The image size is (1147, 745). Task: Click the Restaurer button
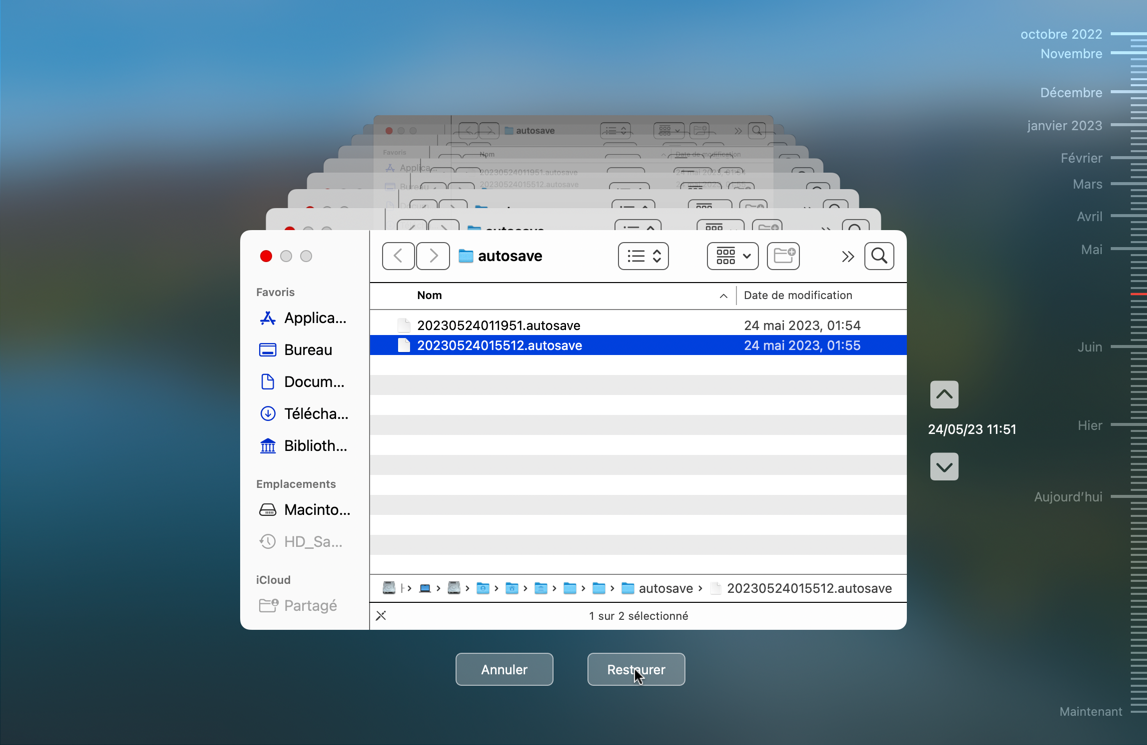pos(636,670)
